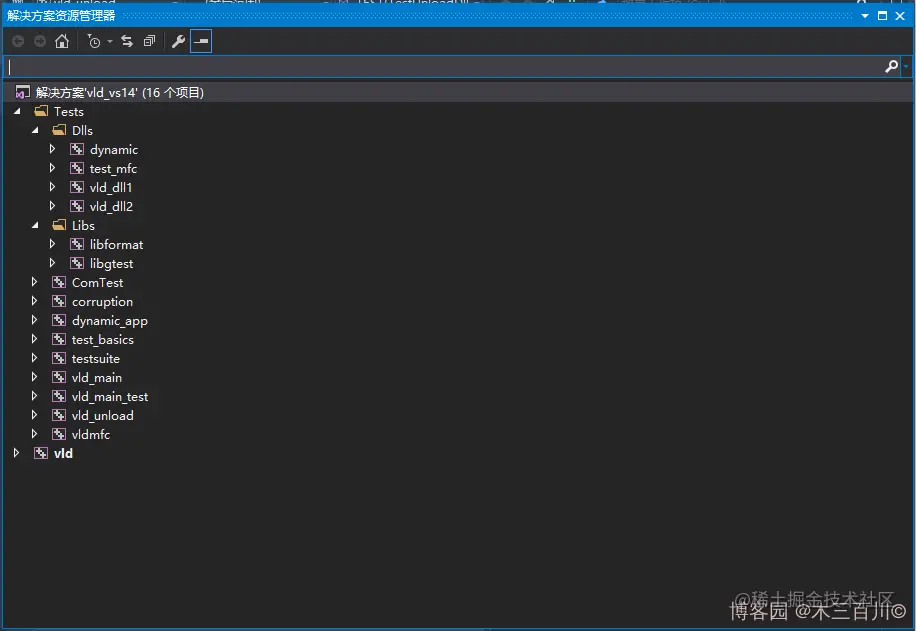Expand the vld_dll2 project
Screen dimensions: 916x631
[x=53, y=206]
